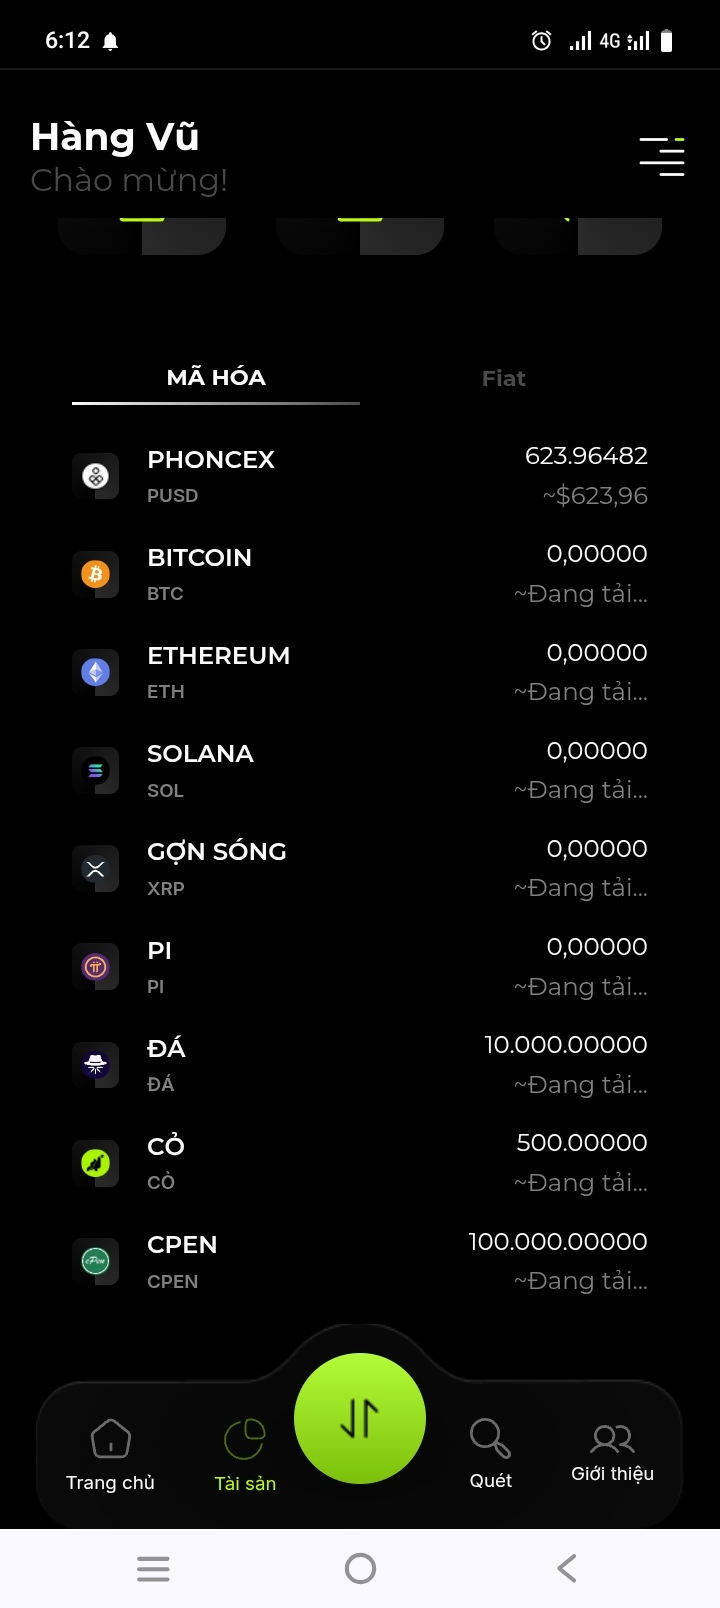Open the hamburger menu icon
720x1608 pixels.
pos(662,157)
